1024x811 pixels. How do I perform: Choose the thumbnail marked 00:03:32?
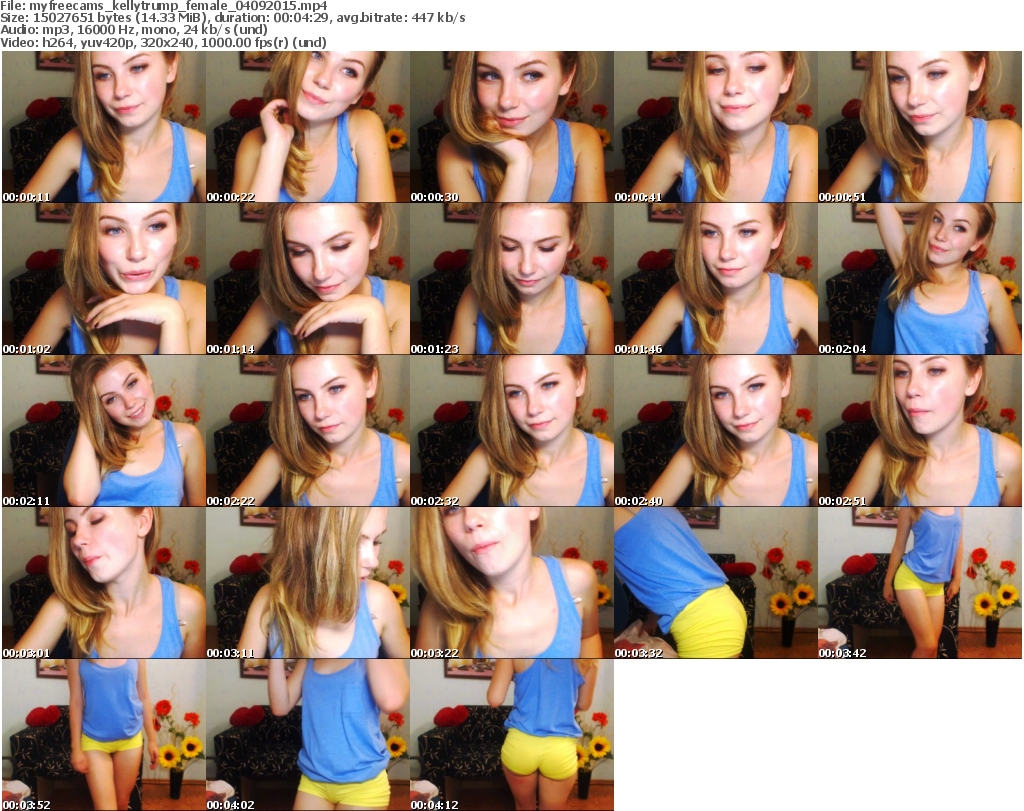(x=716, y=583)
